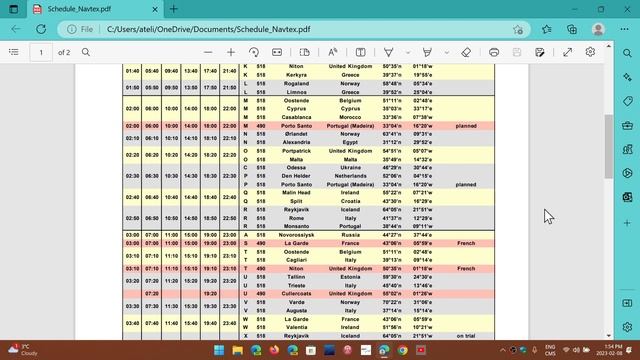
Task: Add a site to the sidebar
Action: coord(627,223)
